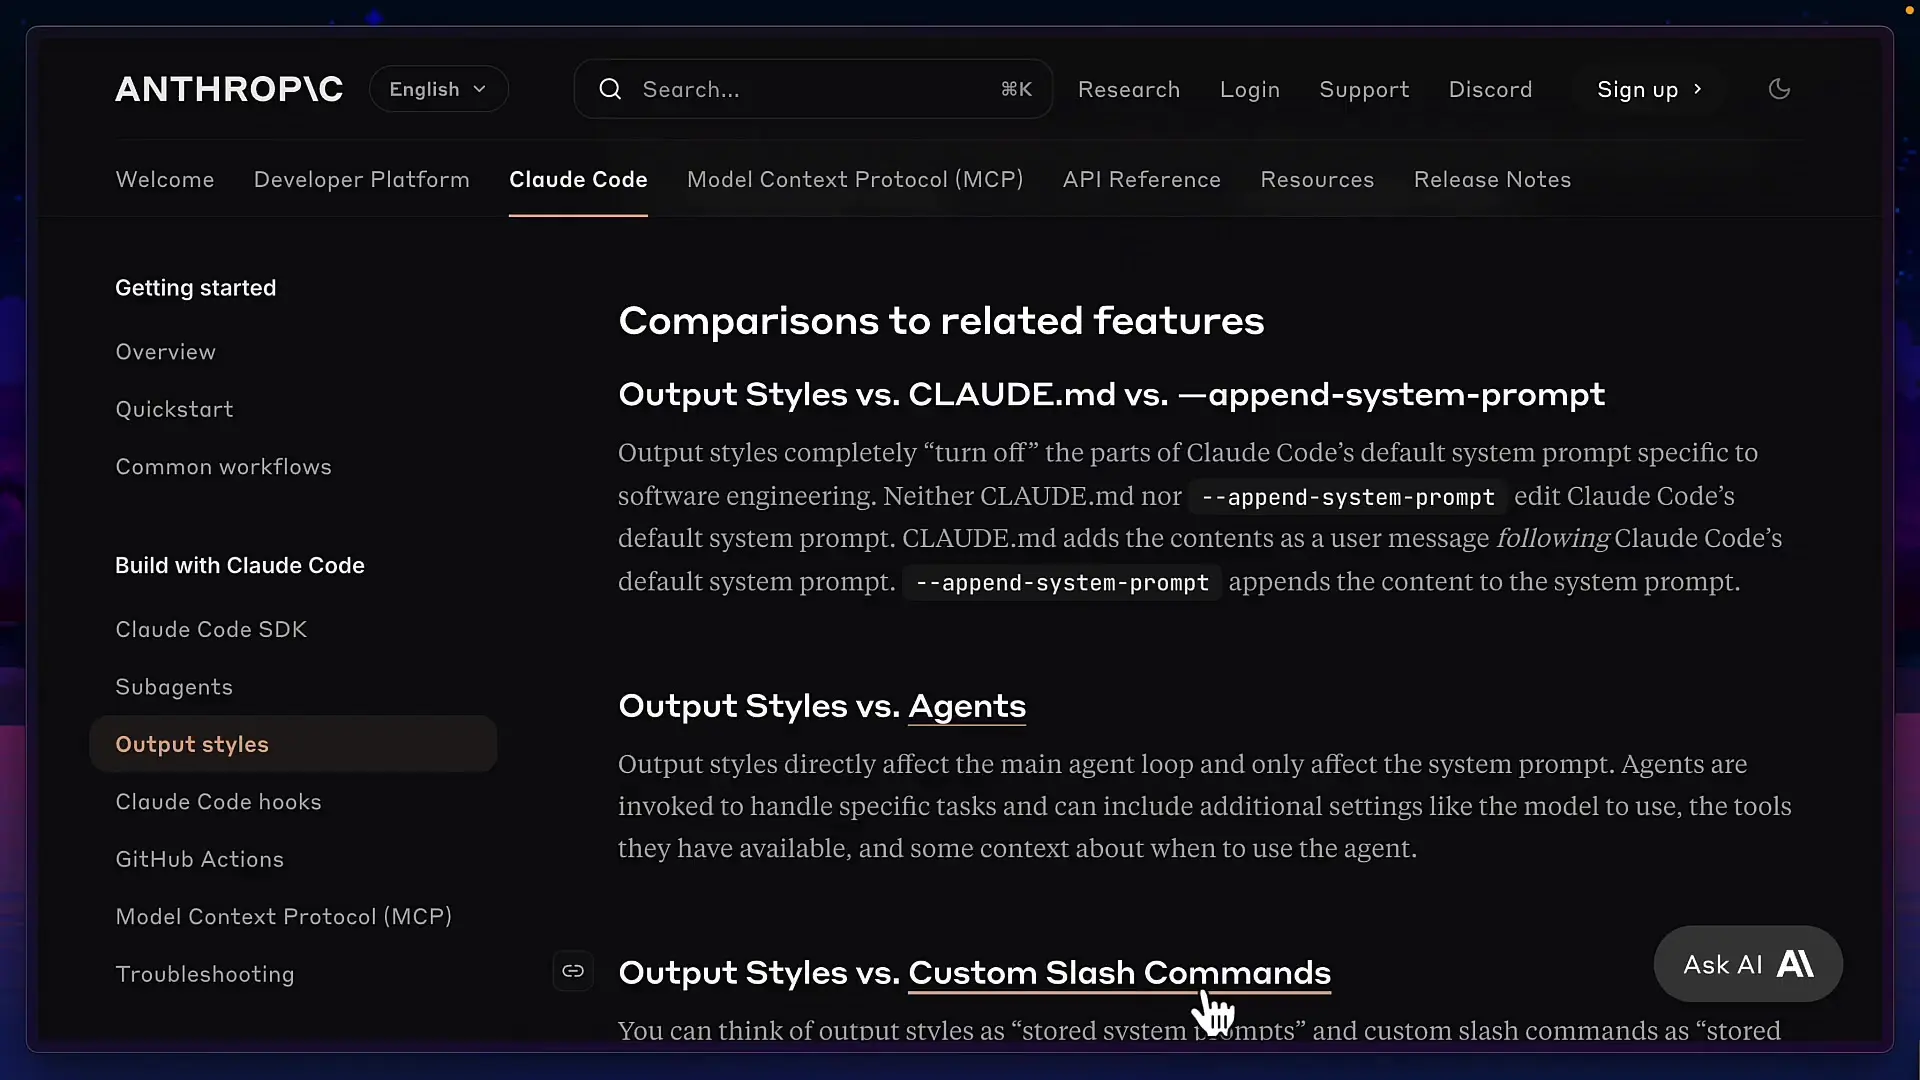The image size is (1920, 1080).
Task: Select Output styles in the sidebar
Action: pyautogui.click(x=293, y=744)
